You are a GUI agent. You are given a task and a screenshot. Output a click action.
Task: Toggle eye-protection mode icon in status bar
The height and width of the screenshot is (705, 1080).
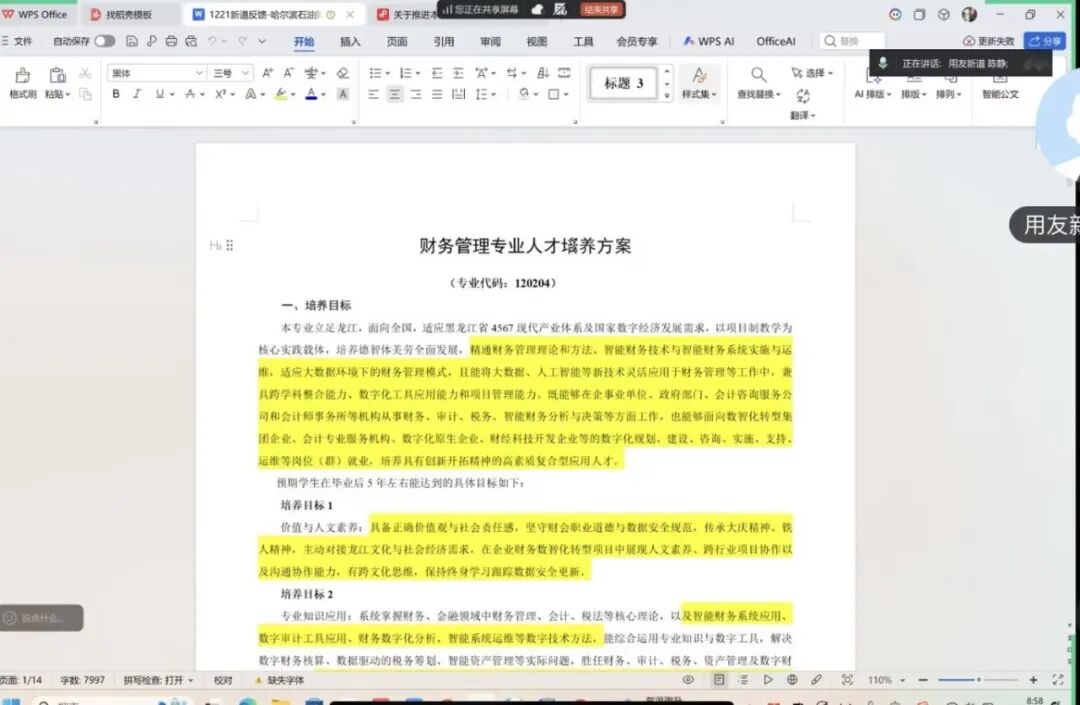click(x=688, y=680)
